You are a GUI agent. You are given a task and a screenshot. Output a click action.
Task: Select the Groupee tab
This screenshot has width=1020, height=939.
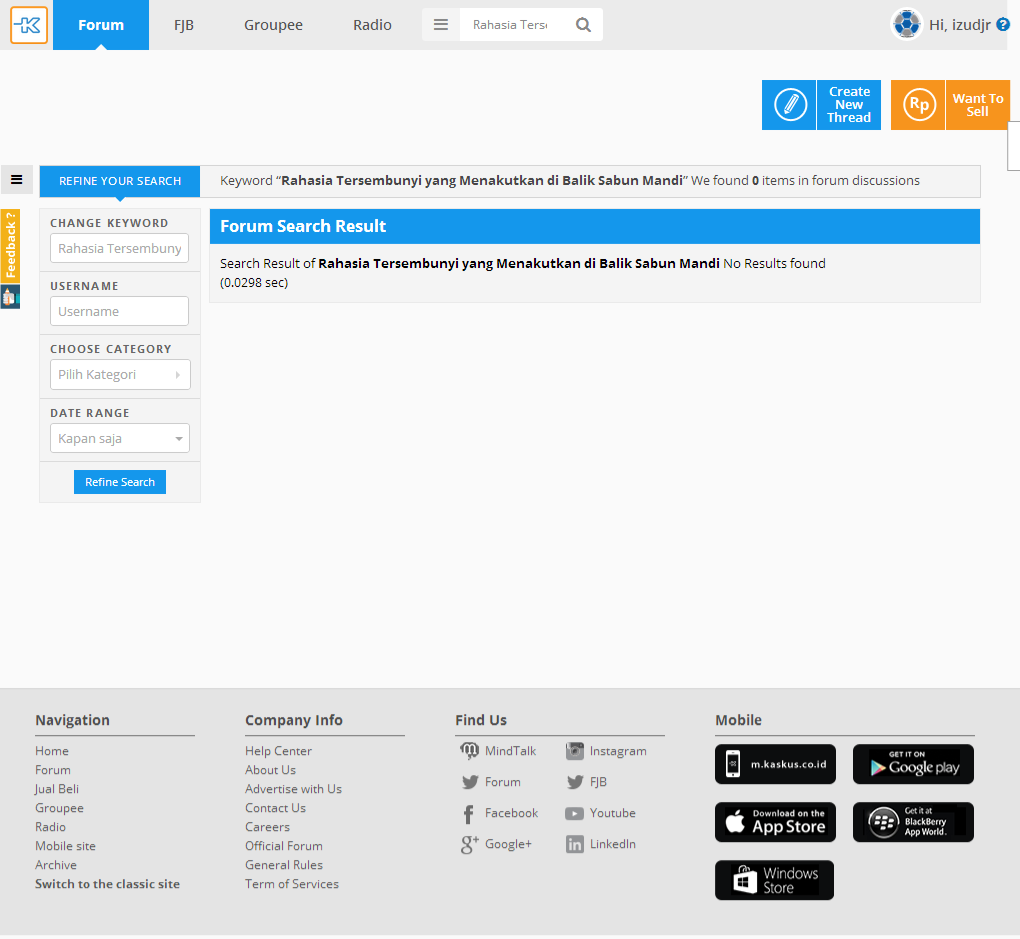(273, 25)
